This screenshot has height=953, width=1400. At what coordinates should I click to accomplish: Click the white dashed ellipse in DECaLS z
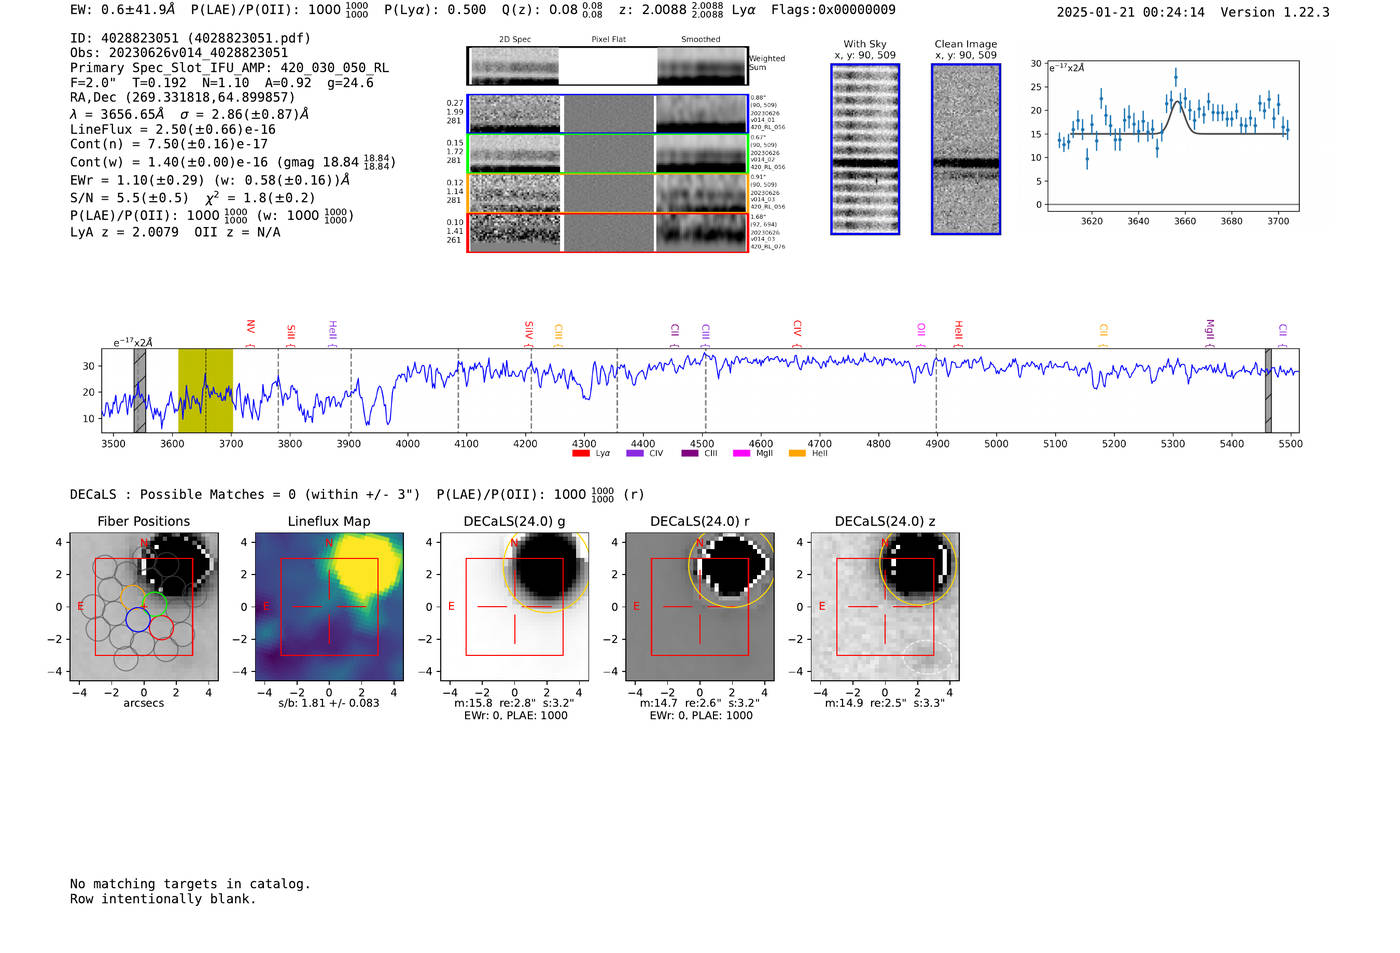pyautogui.click(x=927, y=657)
